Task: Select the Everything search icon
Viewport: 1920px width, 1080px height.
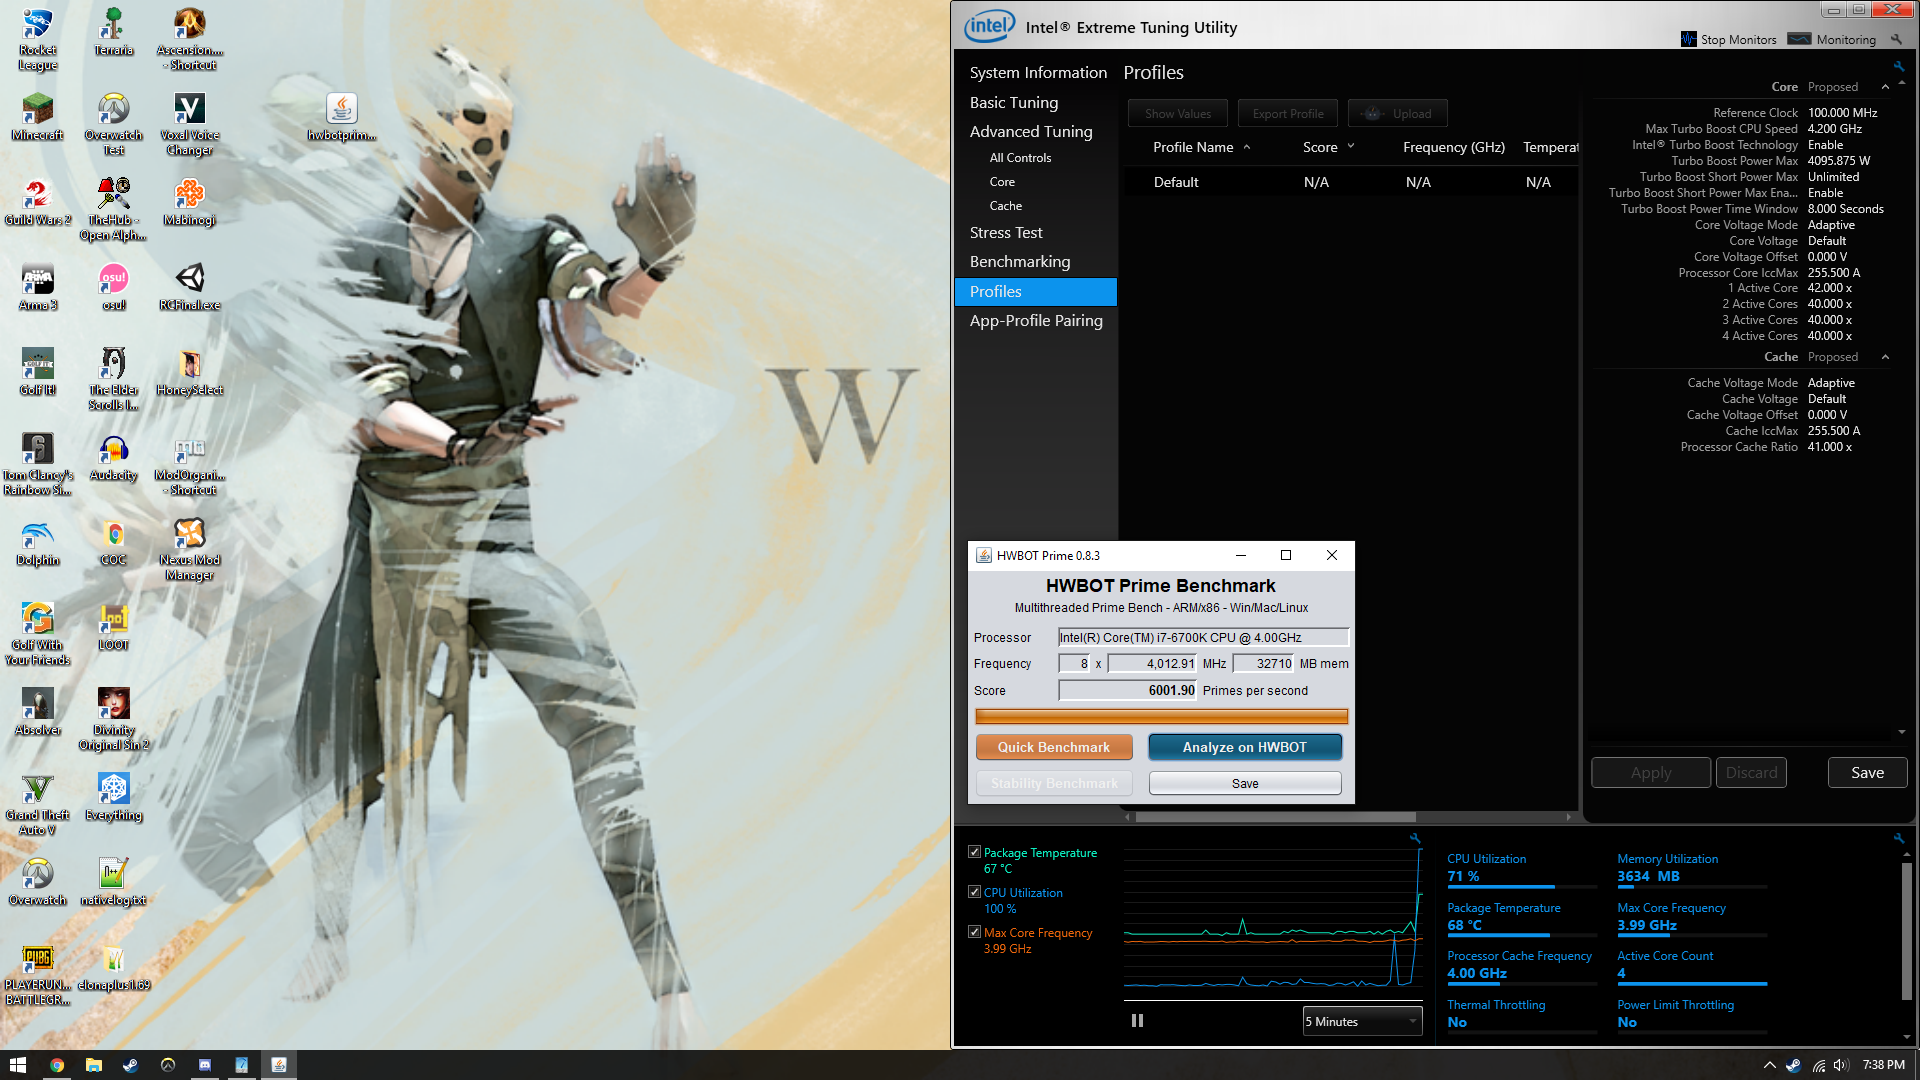Action: pos(113,796)
